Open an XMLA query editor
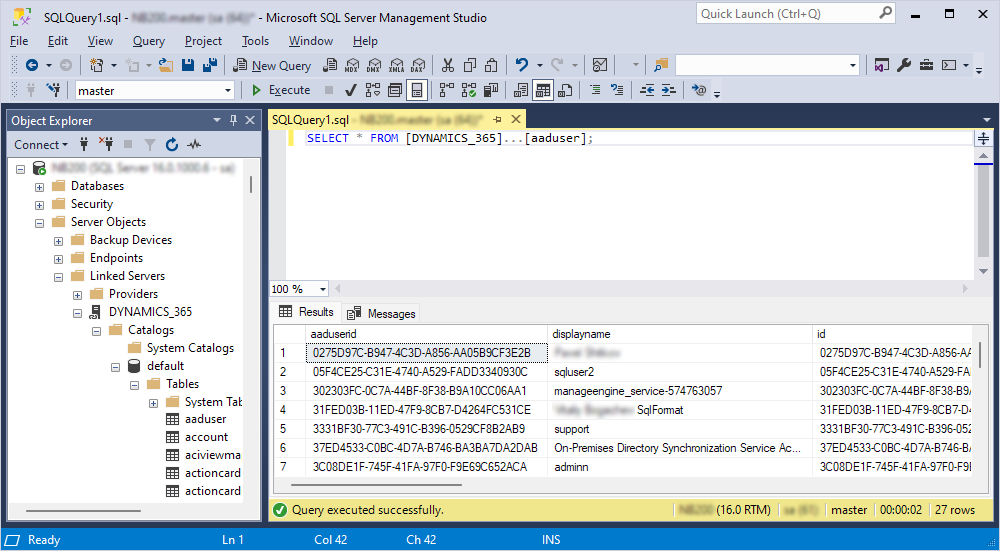1000x551 pixels. (397, 65)
